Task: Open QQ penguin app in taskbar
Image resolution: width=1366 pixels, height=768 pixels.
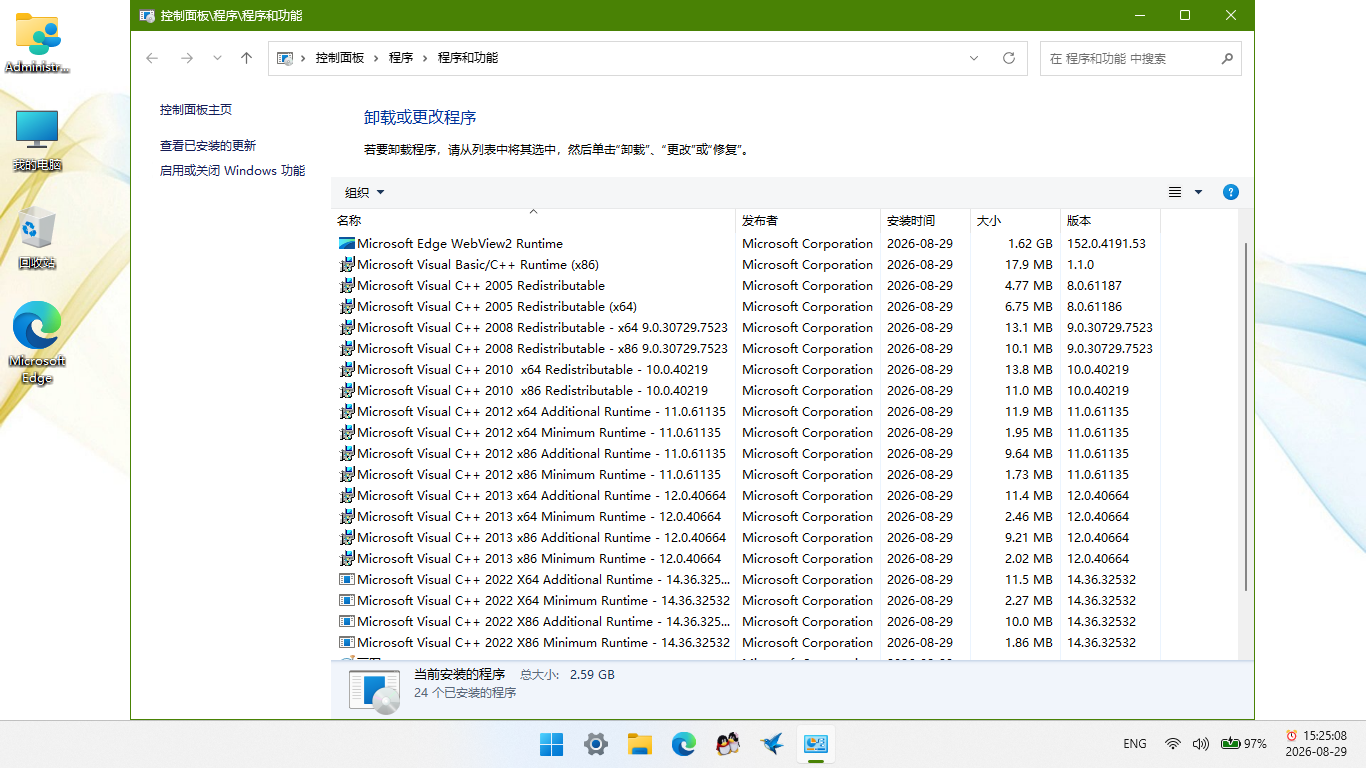Action: point(728,744)
